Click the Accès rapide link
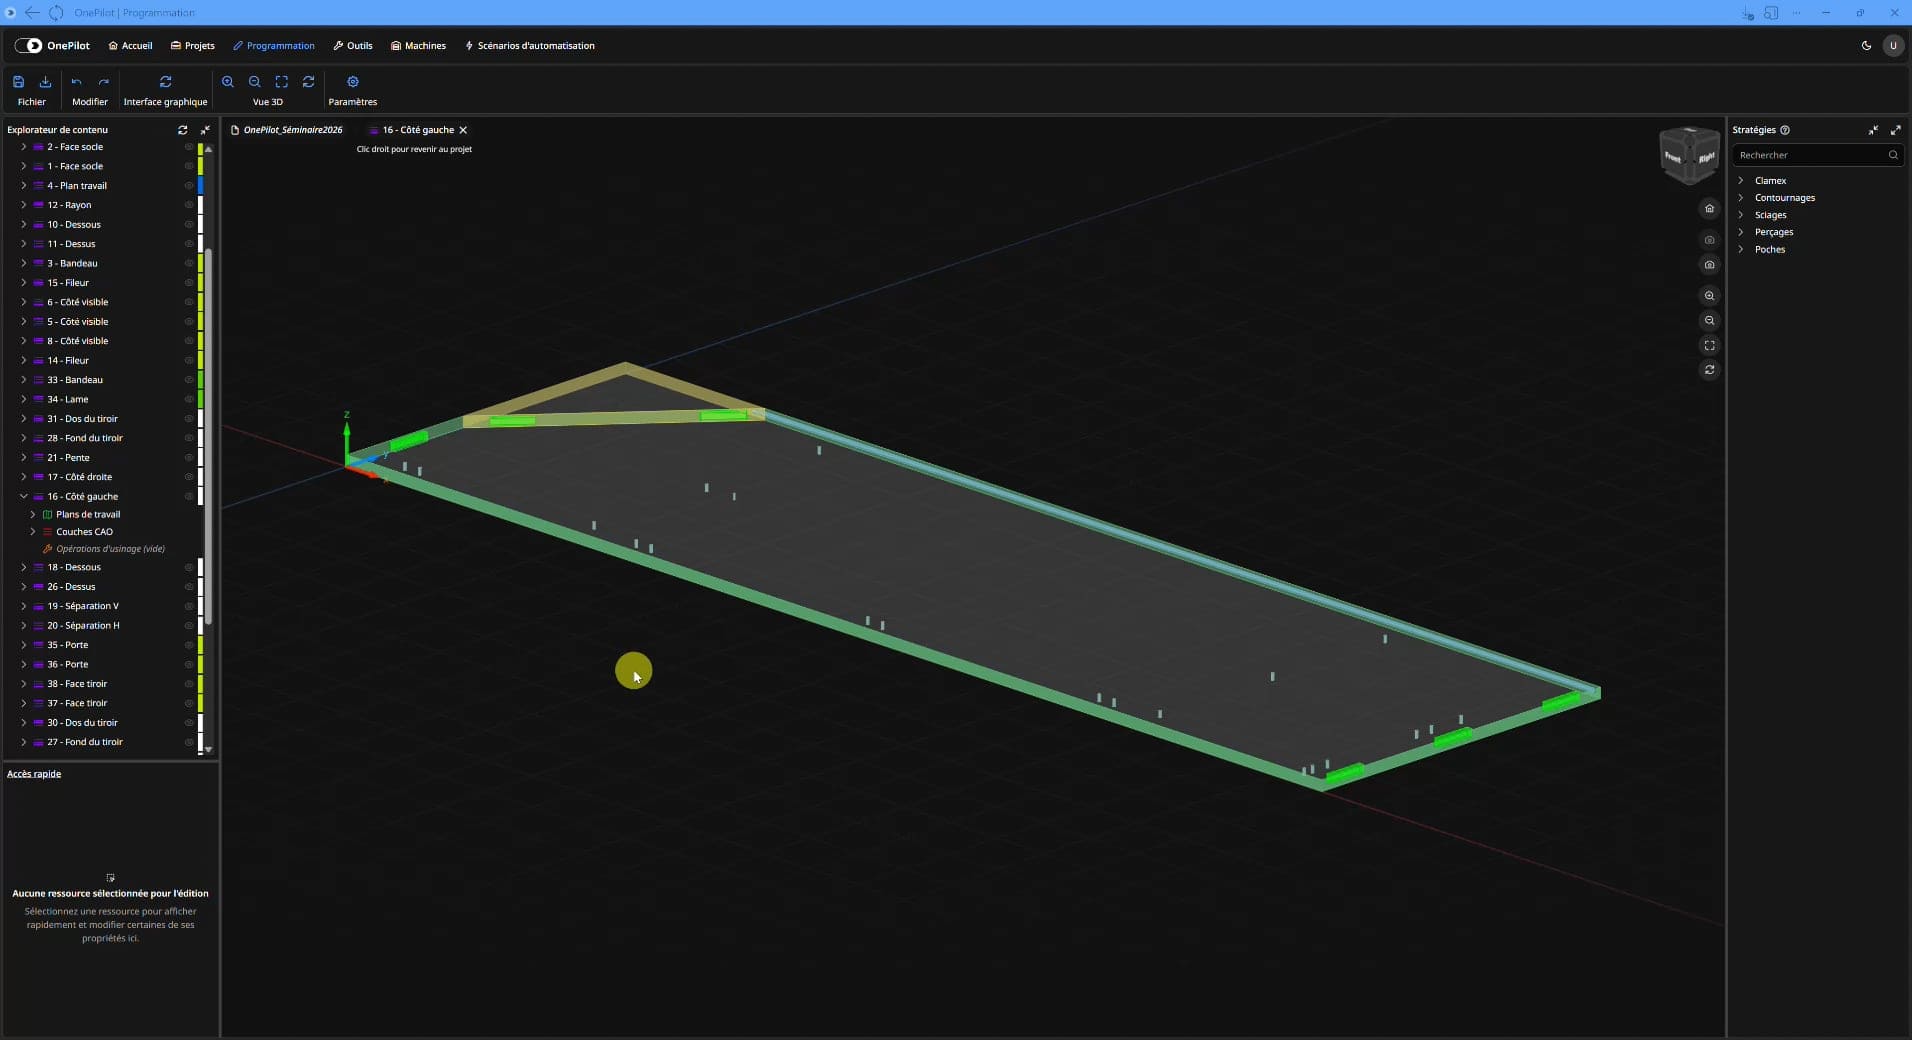Screen dimensions: 1912x1040 34,774
